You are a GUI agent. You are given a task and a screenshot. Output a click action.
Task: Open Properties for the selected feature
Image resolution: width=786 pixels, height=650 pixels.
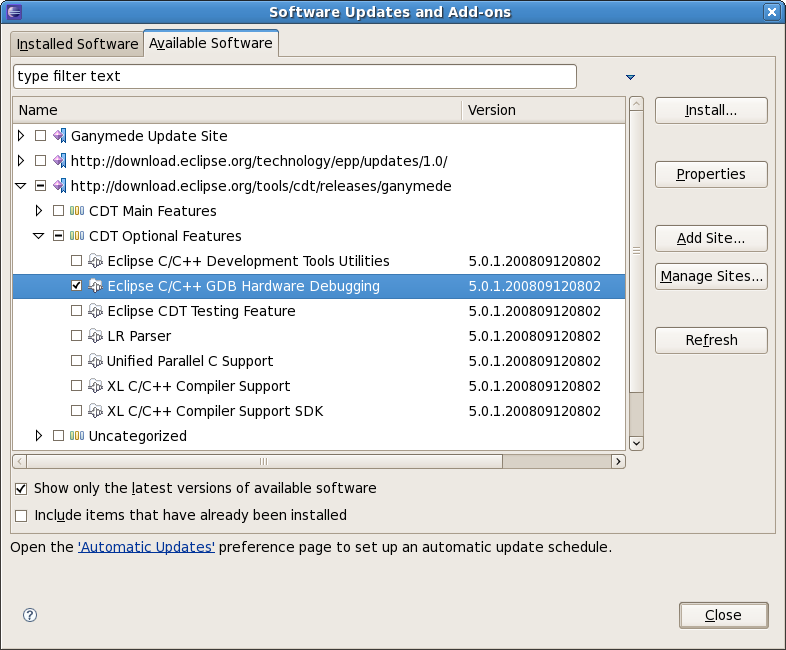711,174
